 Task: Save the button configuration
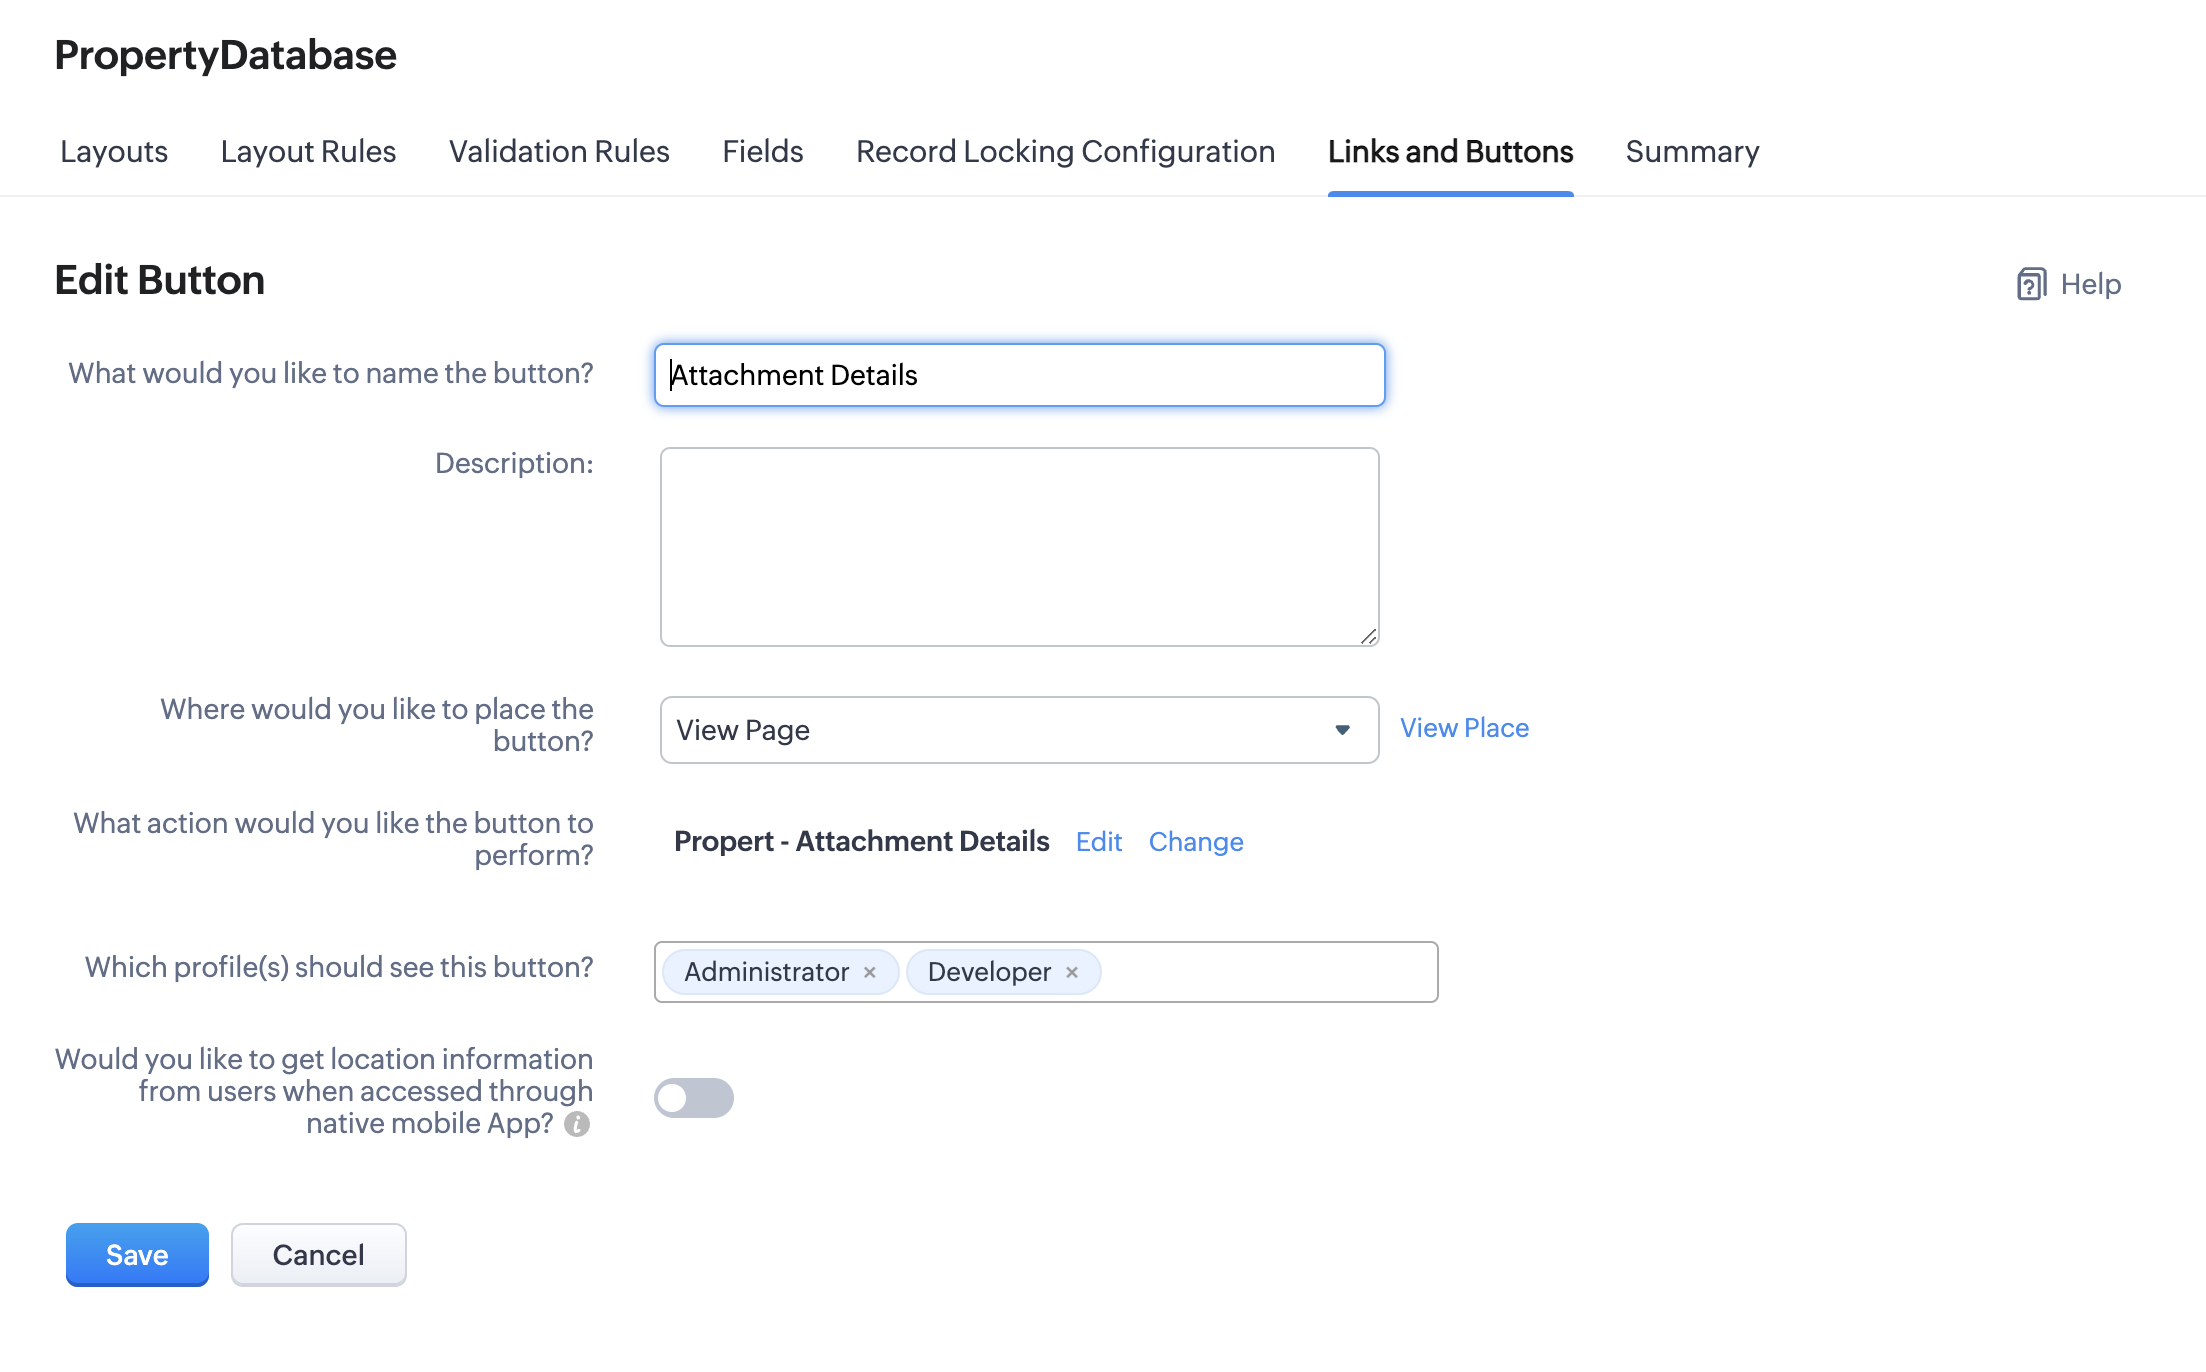coord(137,1255)
